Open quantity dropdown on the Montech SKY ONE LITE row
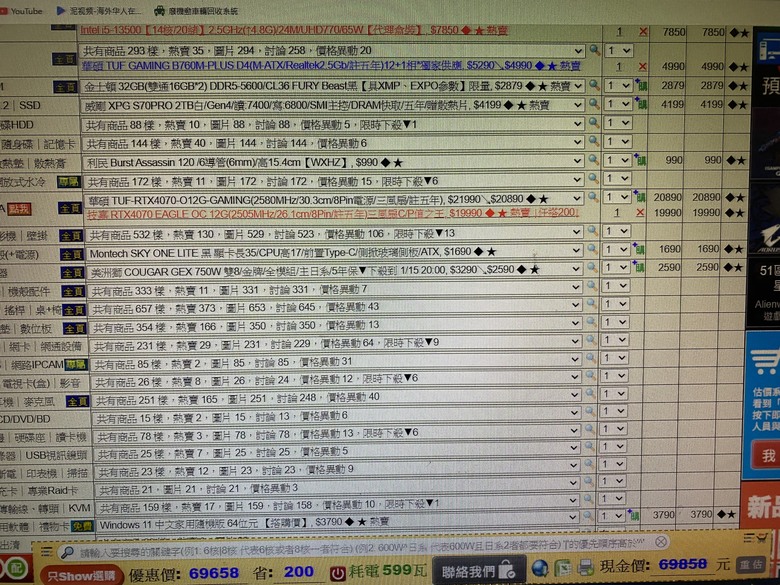780x585 pixels. point(617,249)
